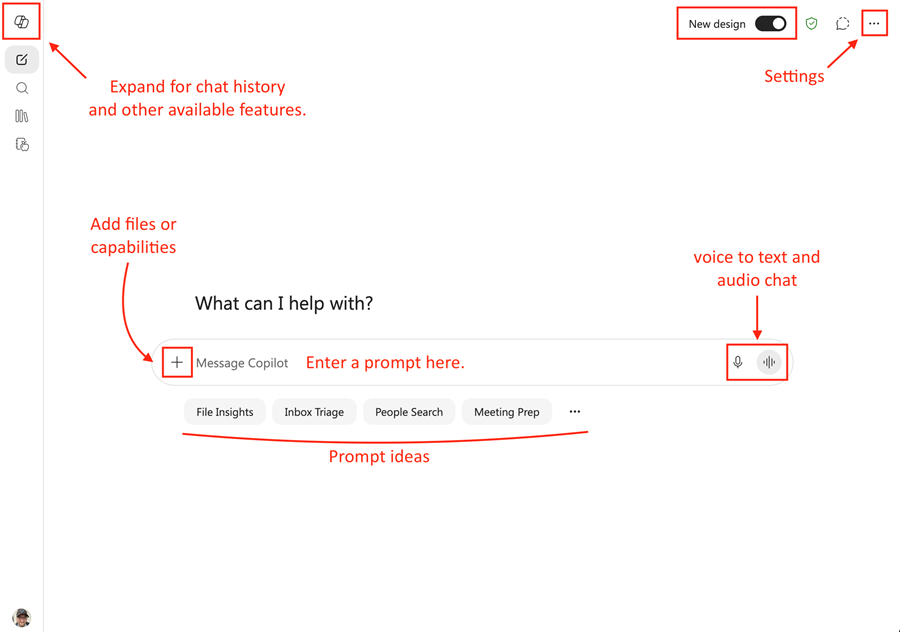Open the top-right three-dot settings menu

point(874,24)
